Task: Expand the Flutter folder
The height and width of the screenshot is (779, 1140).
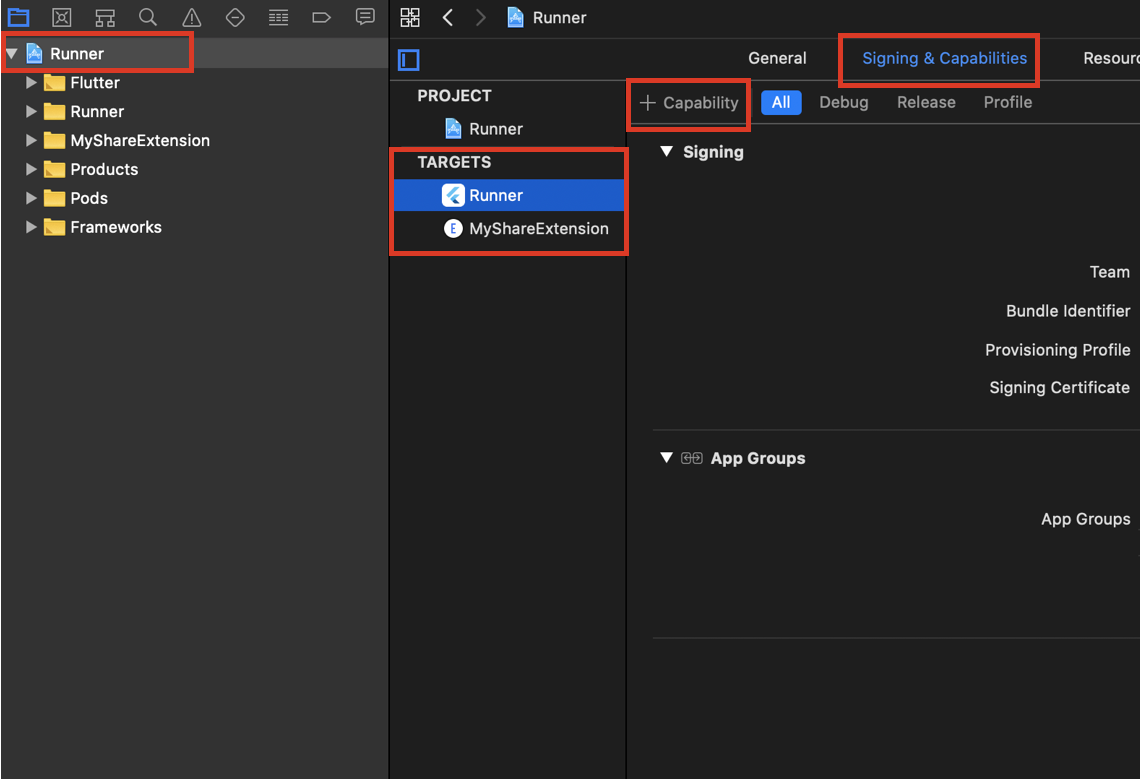Action: point(31,82)
